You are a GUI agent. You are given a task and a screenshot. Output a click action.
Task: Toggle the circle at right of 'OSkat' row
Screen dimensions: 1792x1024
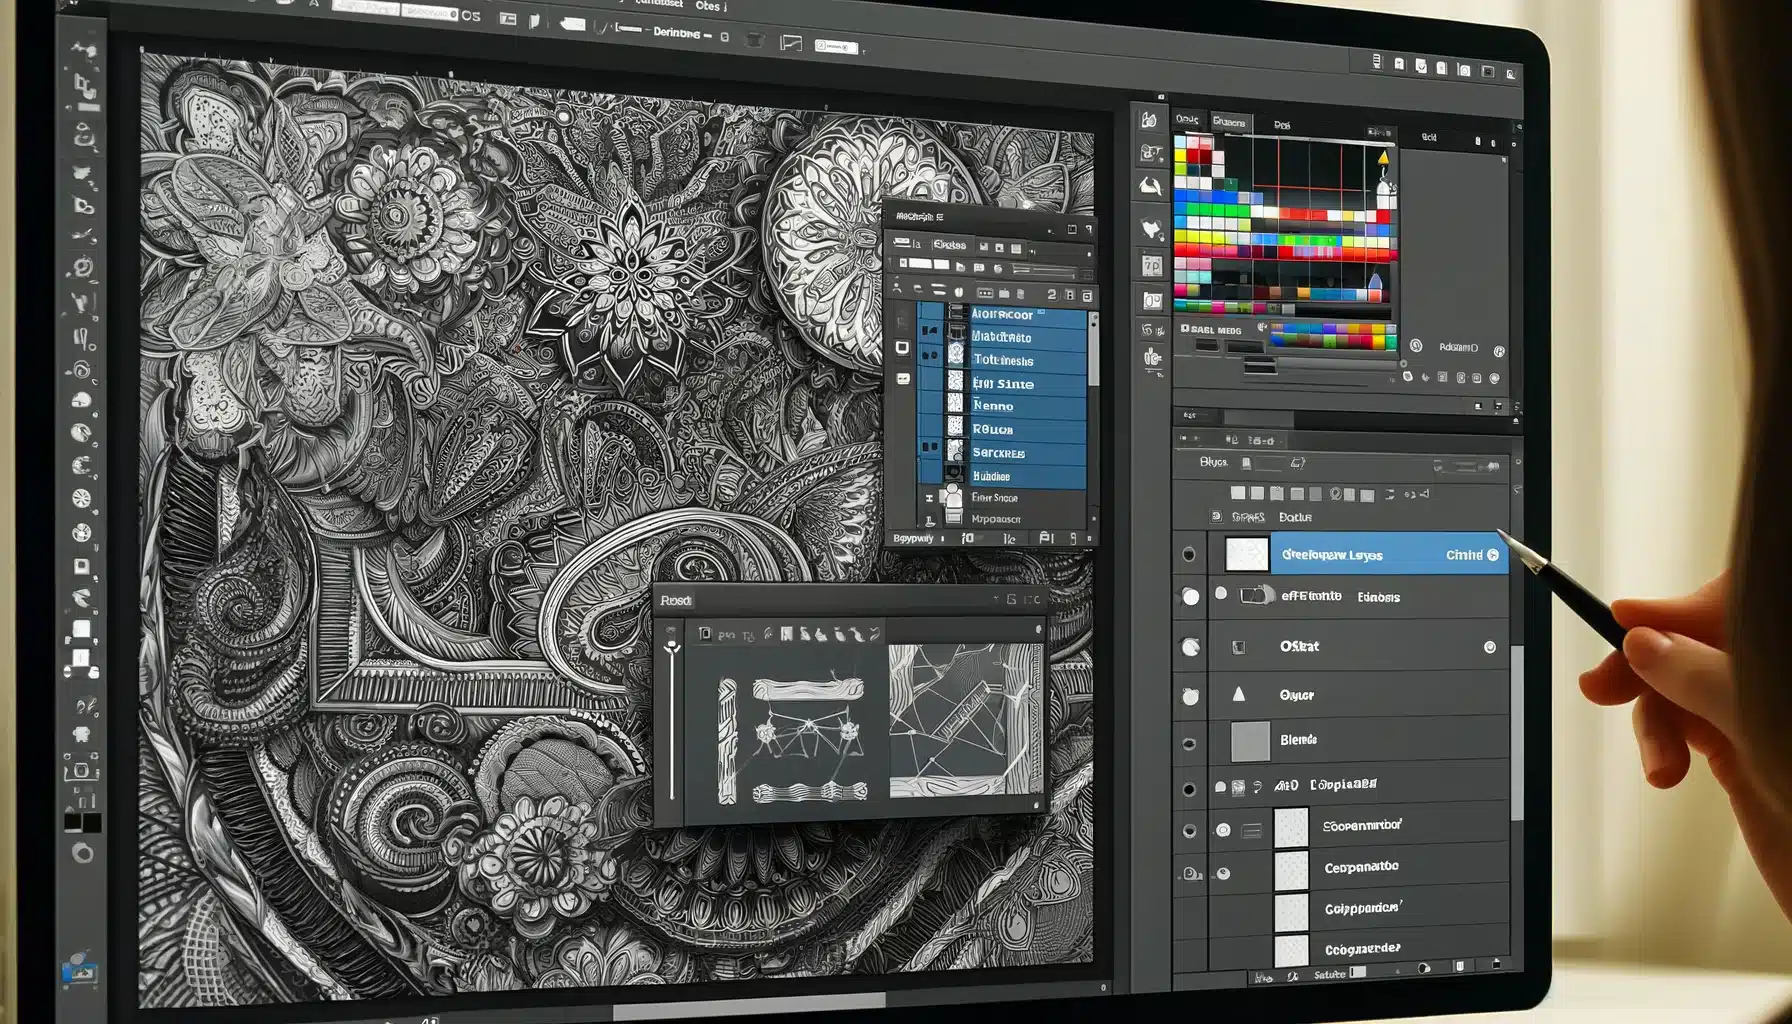tap(1490, 647)
